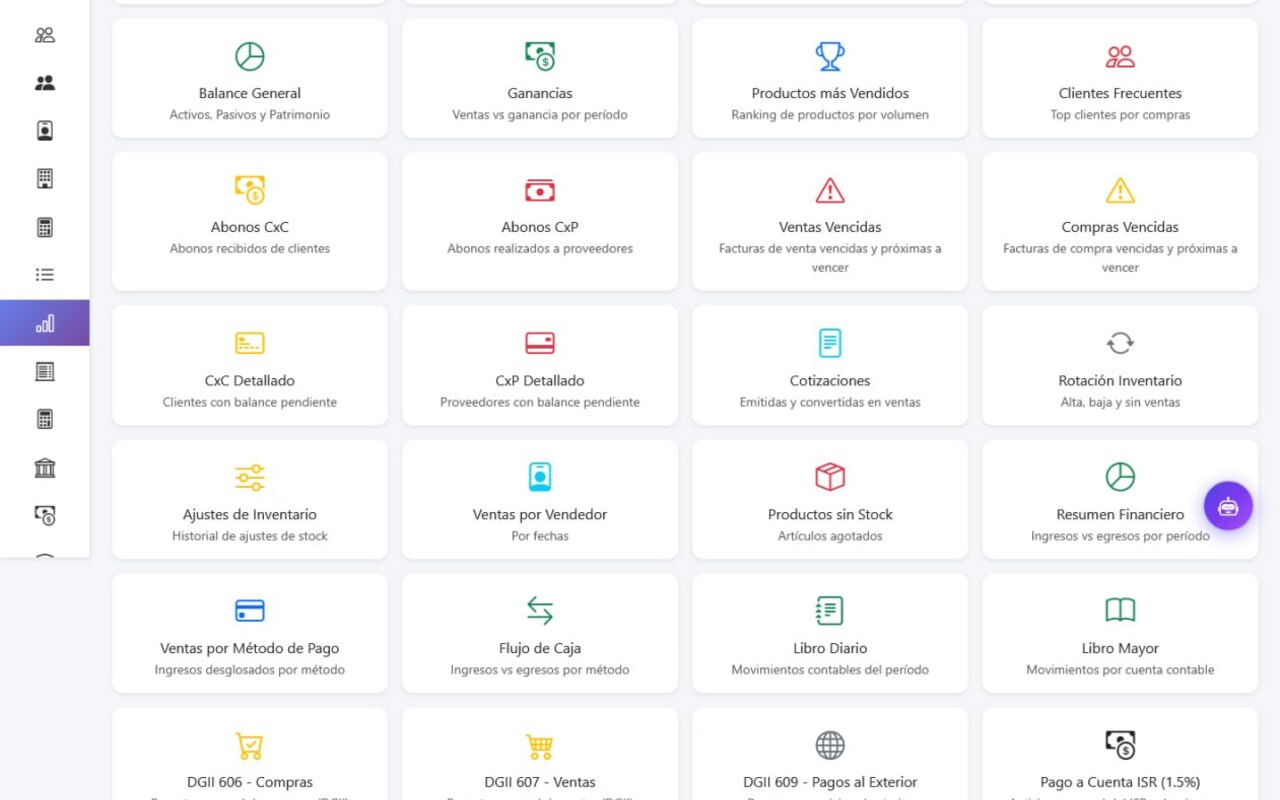Select the Rotación Inventario refresh arrows icon
The width and height of the screenshot is (1280, 800).
[1120, 343]
